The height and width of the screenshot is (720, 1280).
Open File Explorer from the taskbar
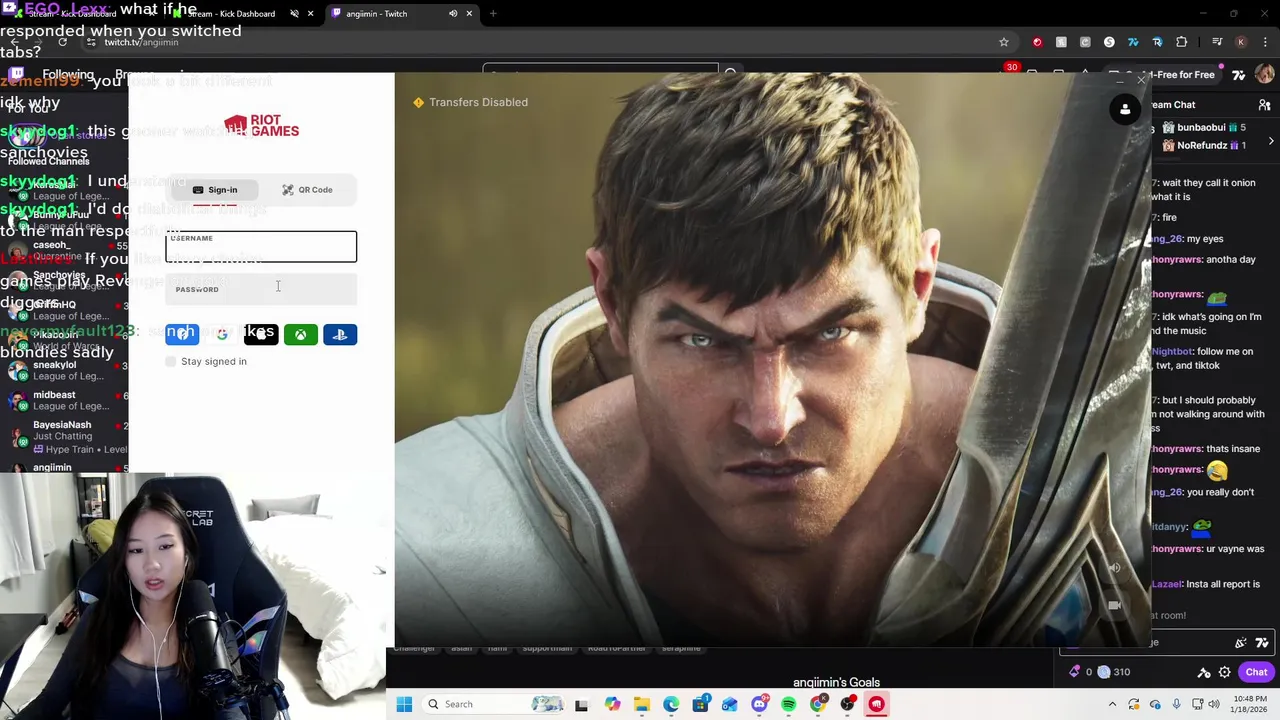642,704
